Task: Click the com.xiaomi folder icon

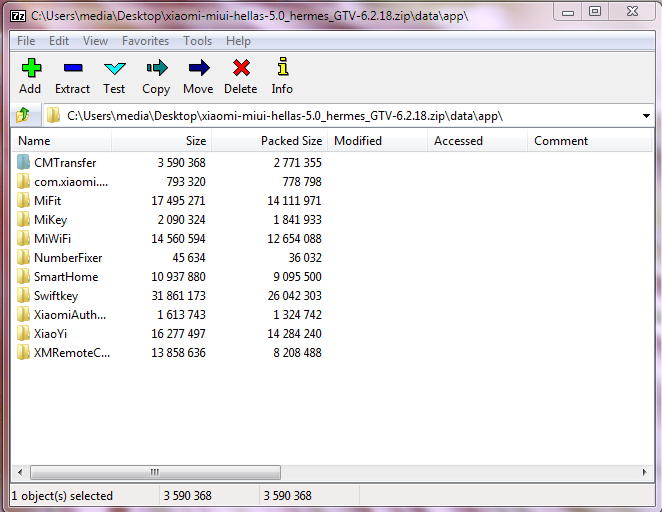Action: pos(24,181)
